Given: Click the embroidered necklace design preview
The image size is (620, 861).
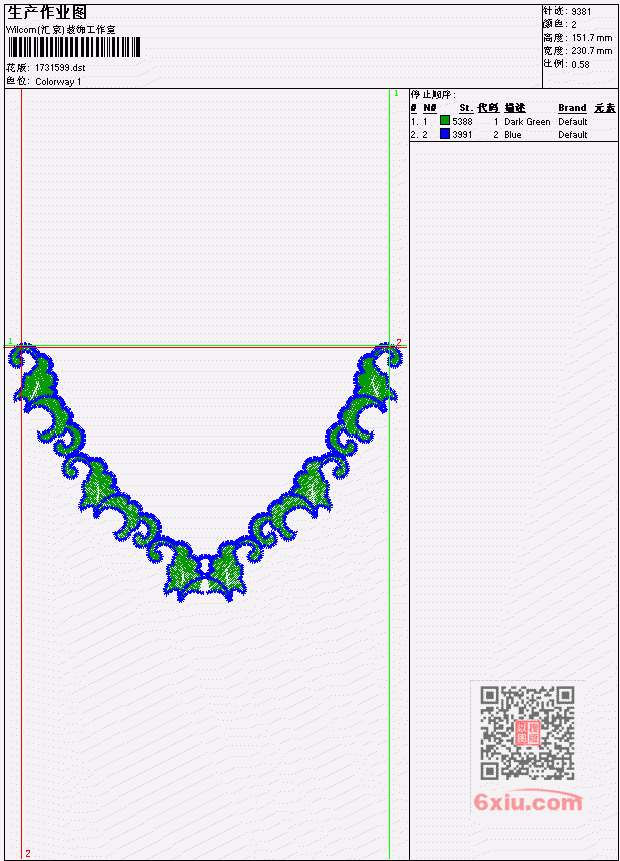Looking at the screenshot, I should (205, 472).
